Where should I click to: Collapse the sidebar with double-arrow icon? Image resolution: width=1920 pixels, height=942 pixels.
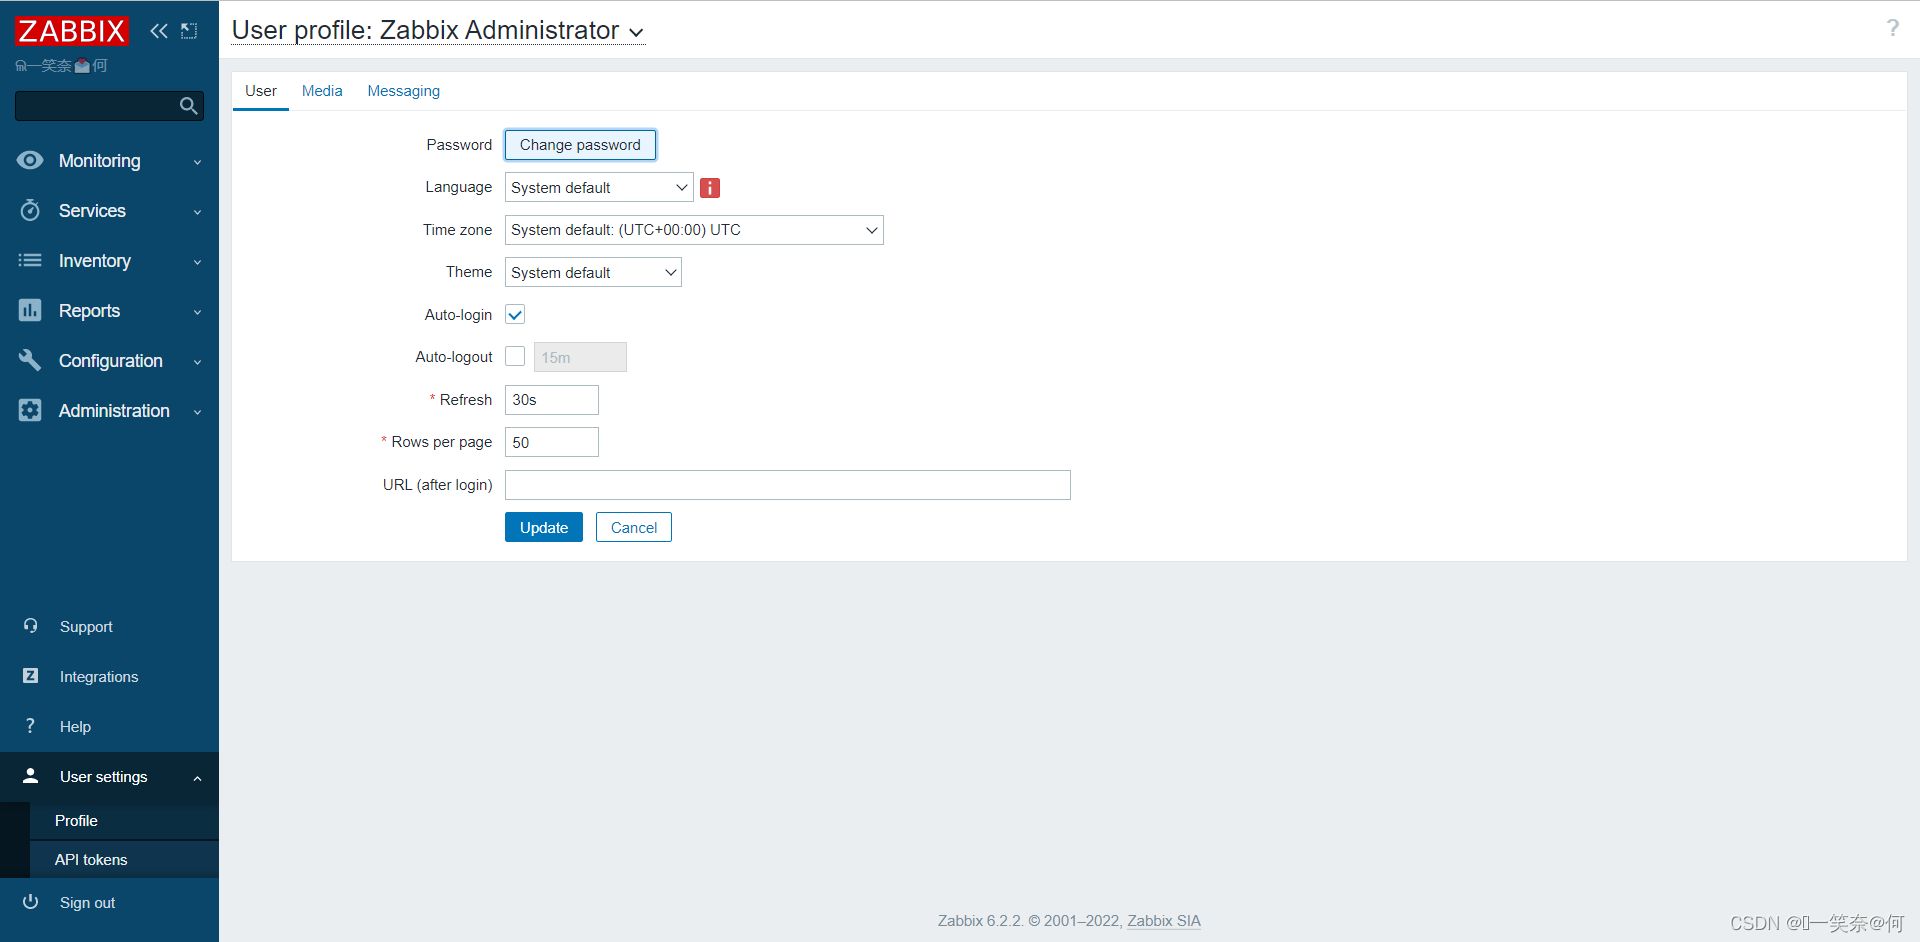point(159,31)
